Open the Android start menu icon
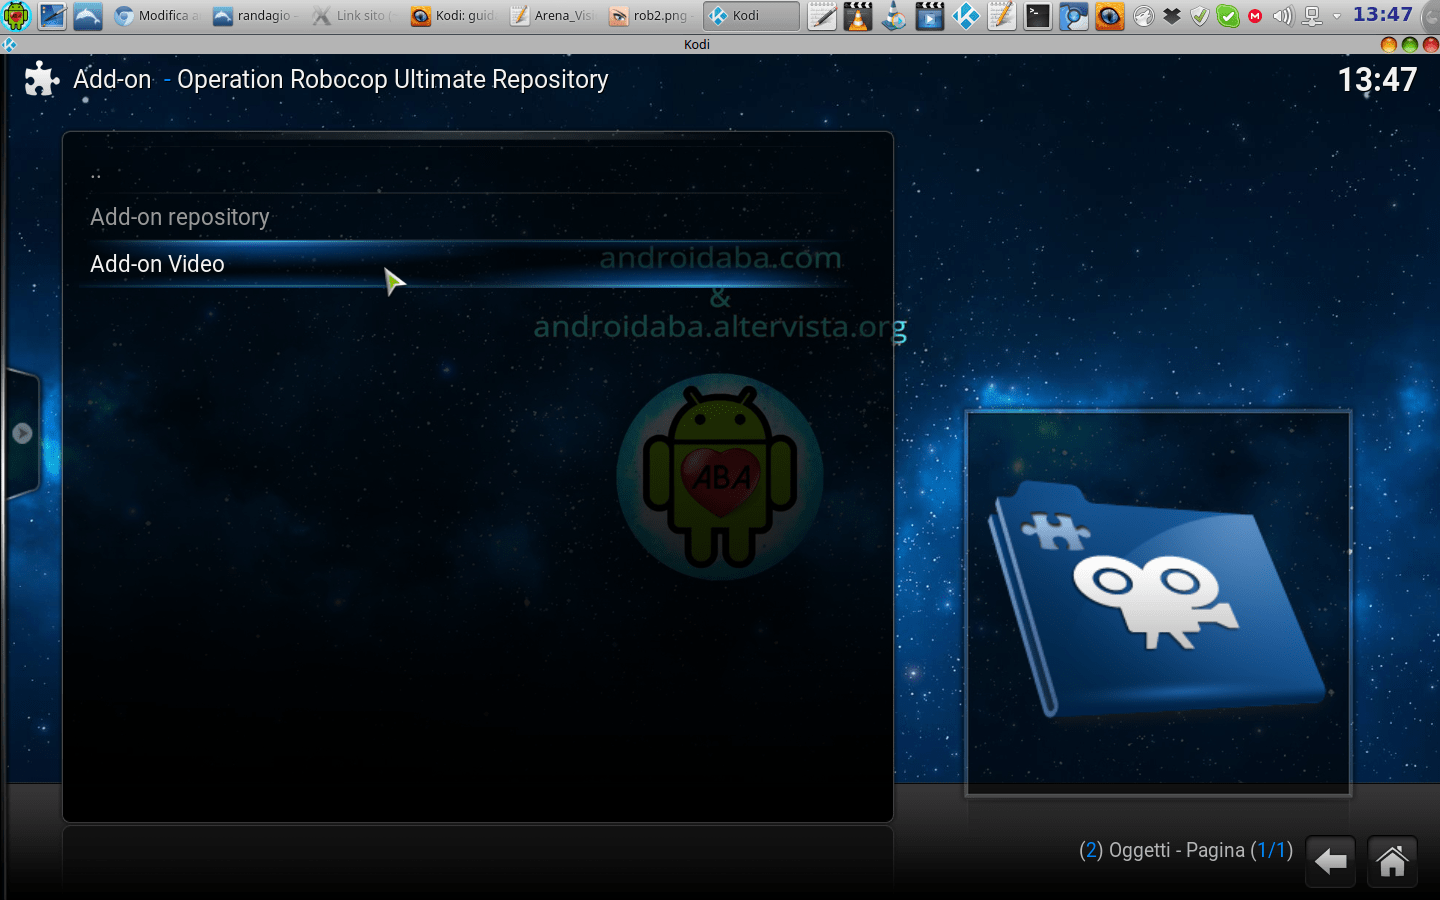 [x=17, y=16]
